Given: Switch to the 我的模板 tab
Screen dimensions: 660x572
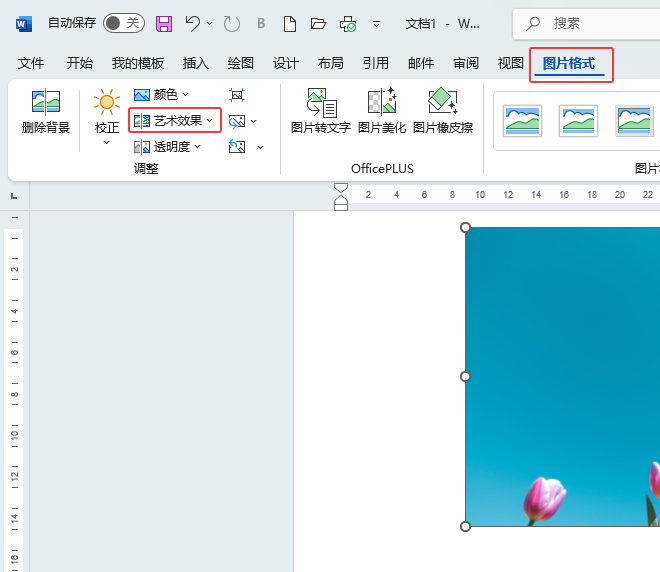Looking at the screenshot, I should point(138,64).
